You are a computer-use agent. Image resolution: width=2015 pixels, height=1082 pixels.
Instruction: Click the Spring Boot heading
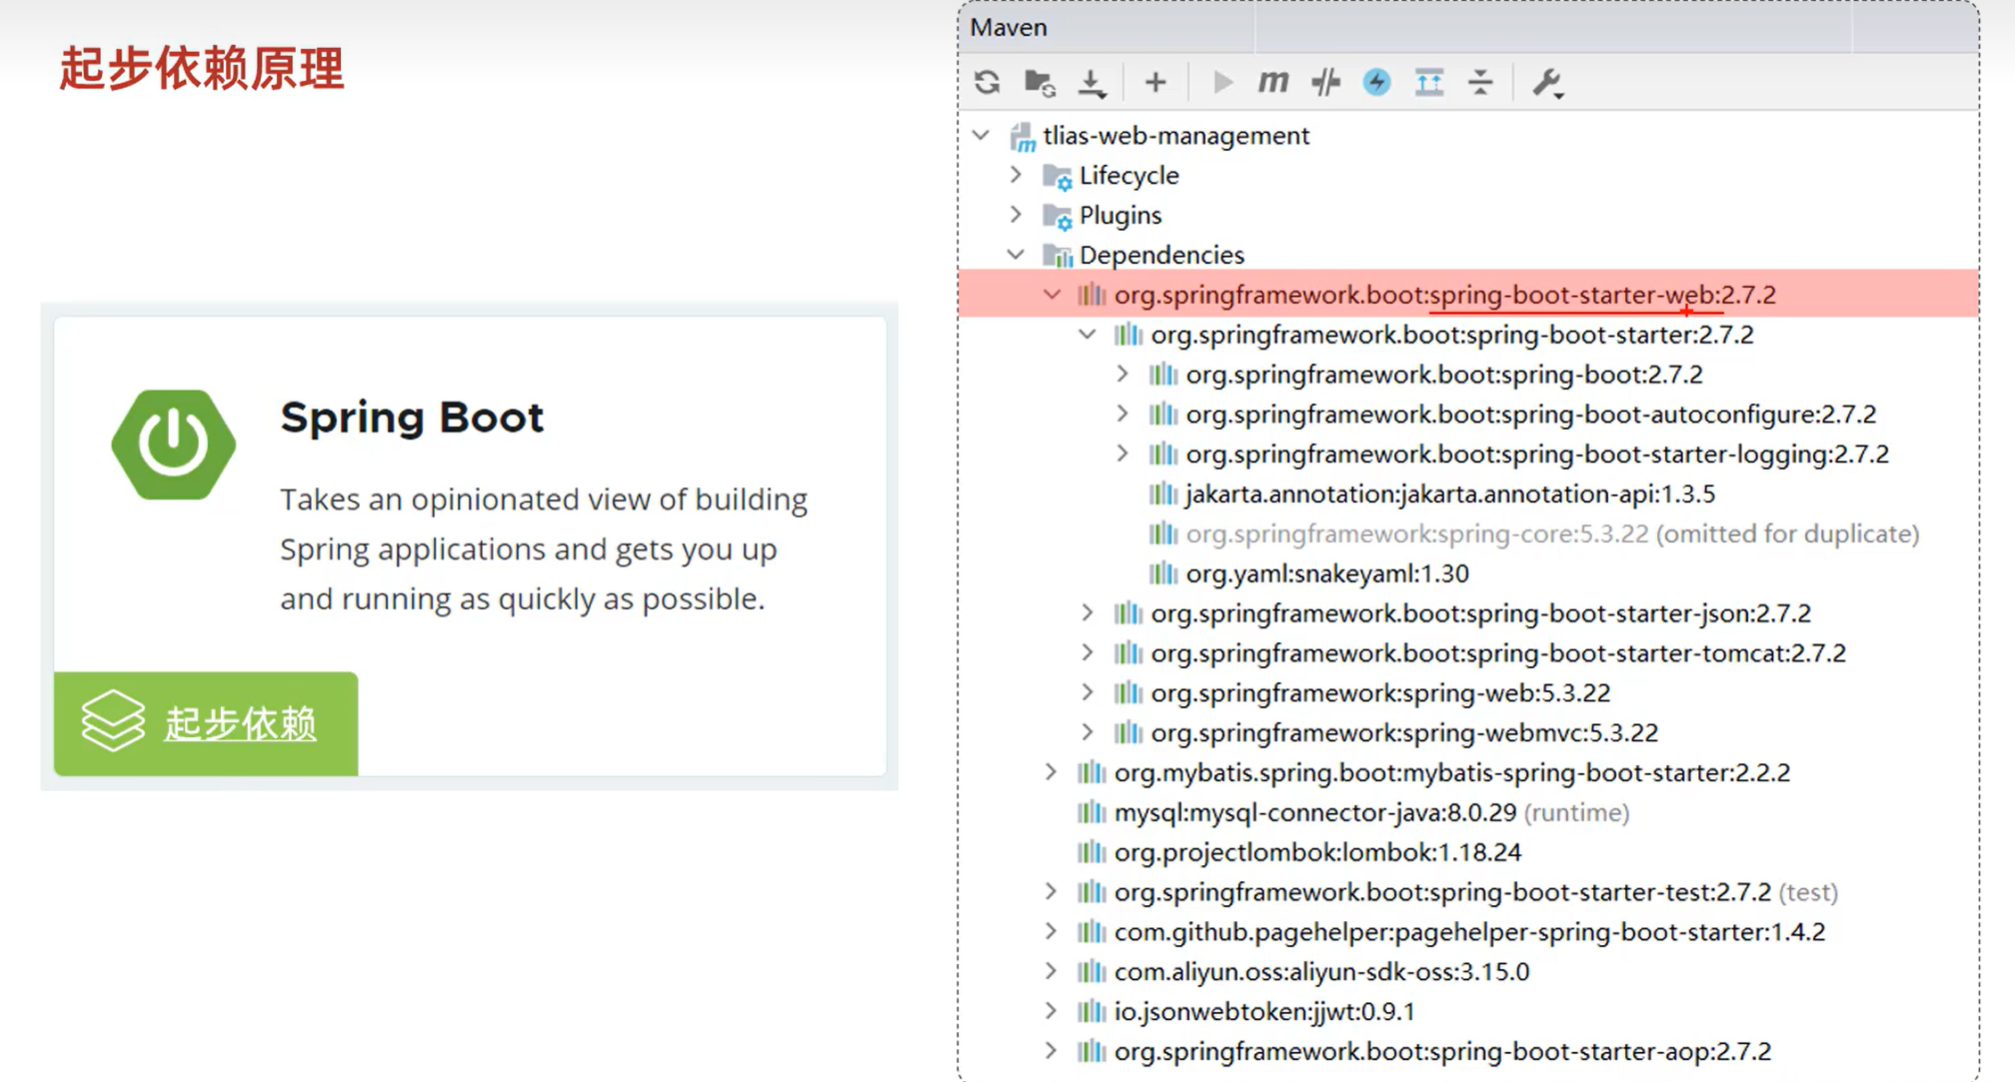pyautogui.click(x=412, y=417)
